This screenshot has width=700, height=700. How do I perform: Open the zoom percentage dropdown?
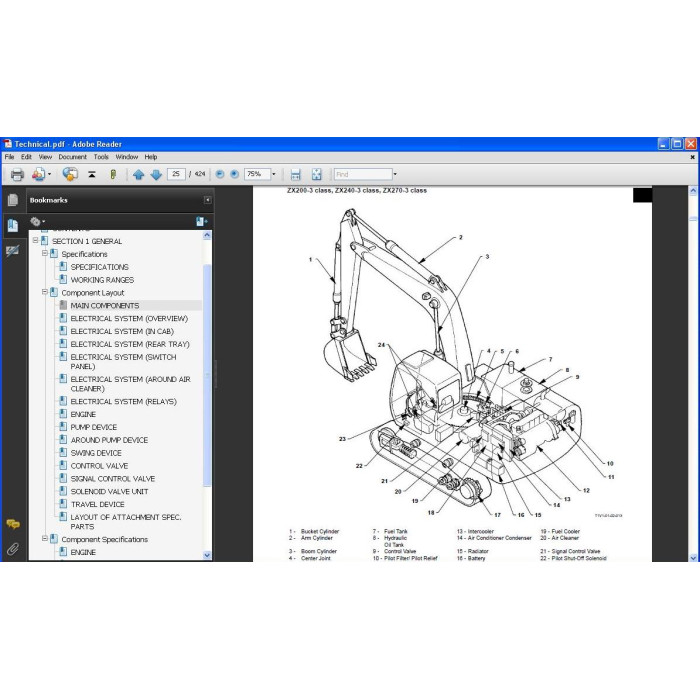tap(274, 174)
